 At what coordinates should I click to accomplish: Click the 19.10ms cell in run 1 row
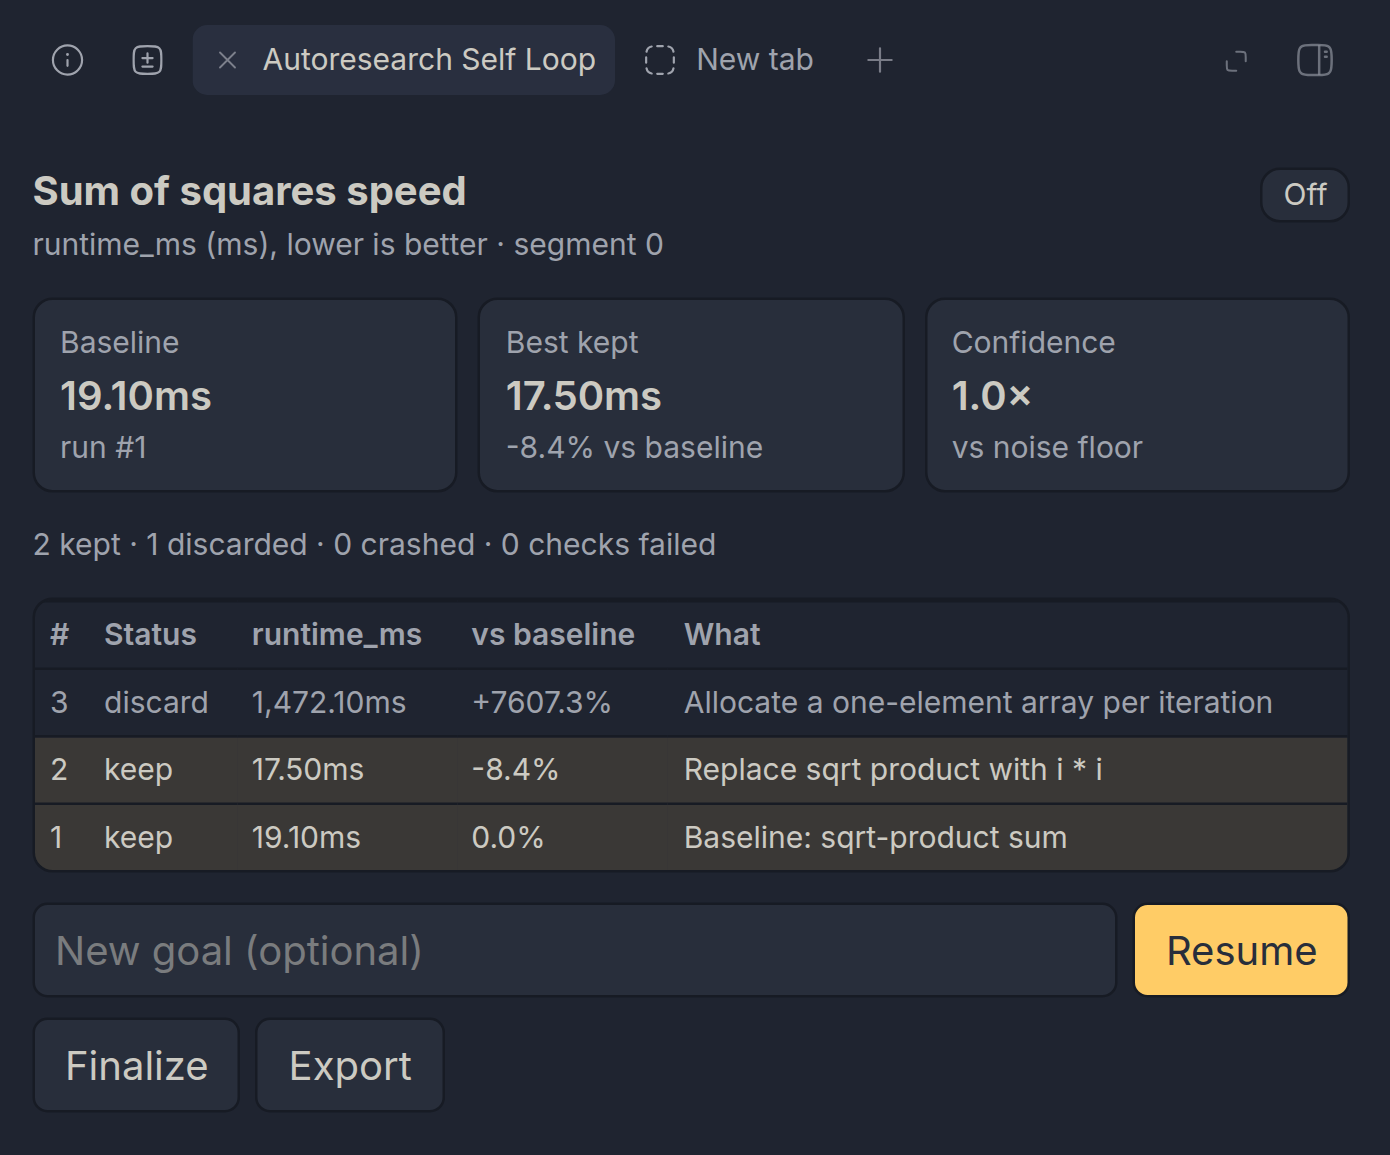[x=305, y=837]
